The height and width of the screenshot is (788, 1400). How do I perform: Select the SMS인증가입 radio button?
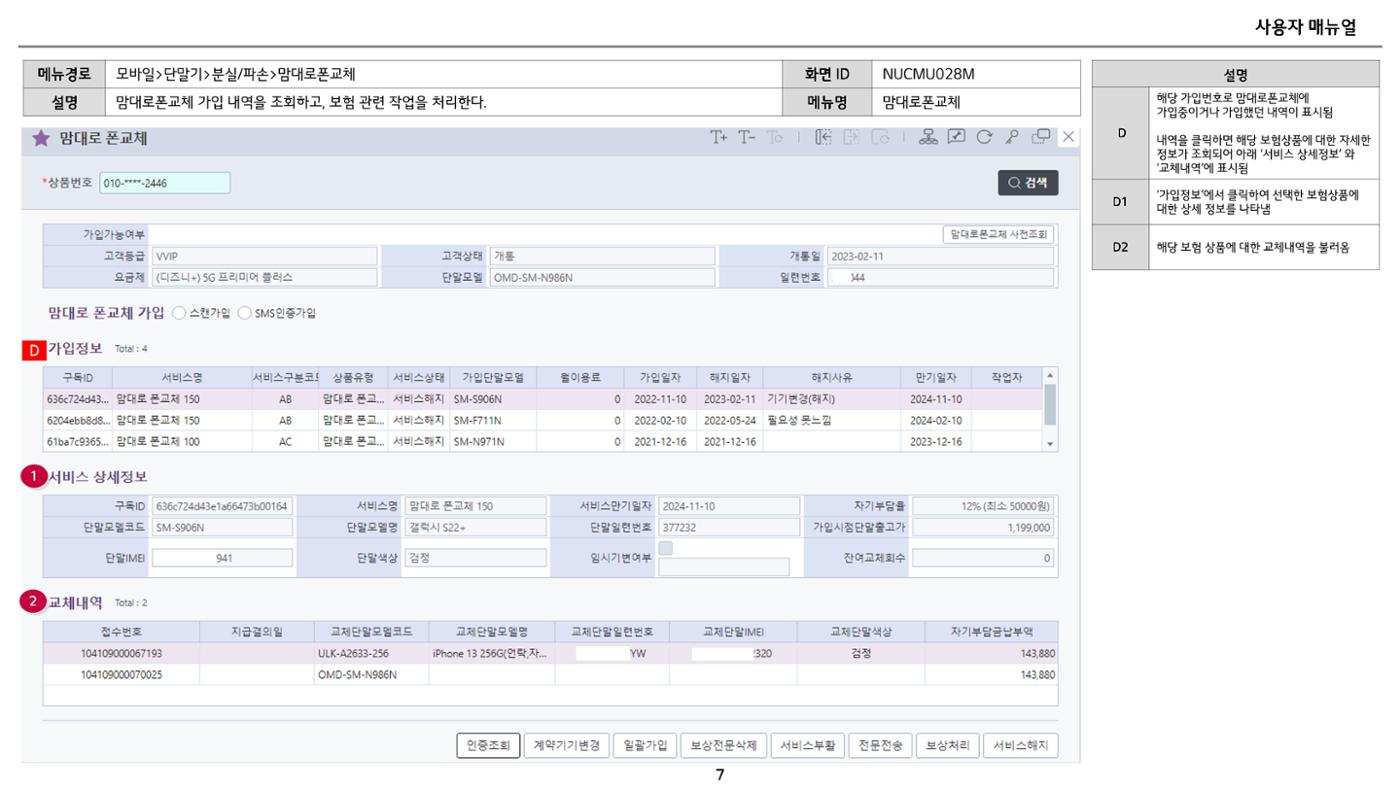[245, 313]
